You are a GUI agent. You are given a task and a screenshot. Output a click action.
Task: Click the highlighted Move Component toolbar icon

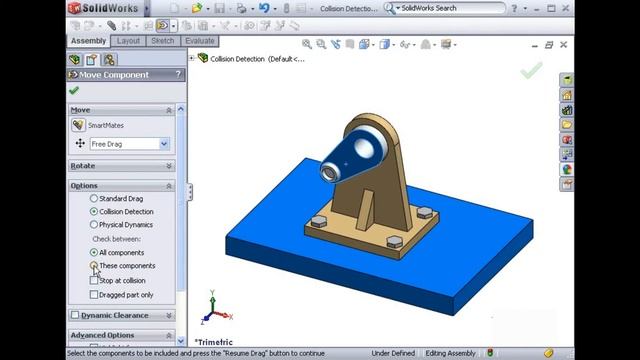[162, 26]
